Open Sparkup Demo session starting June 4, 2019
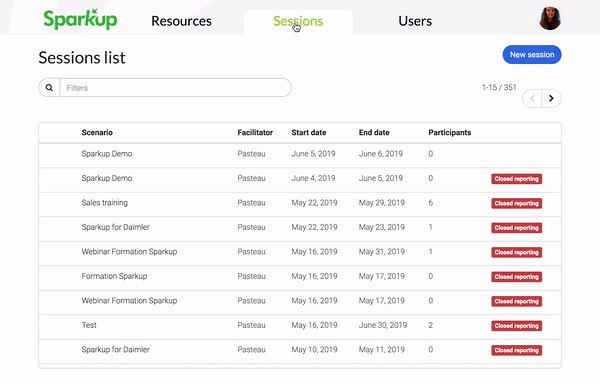The width and height of the screenshot is (600, 384). (300, 180)
